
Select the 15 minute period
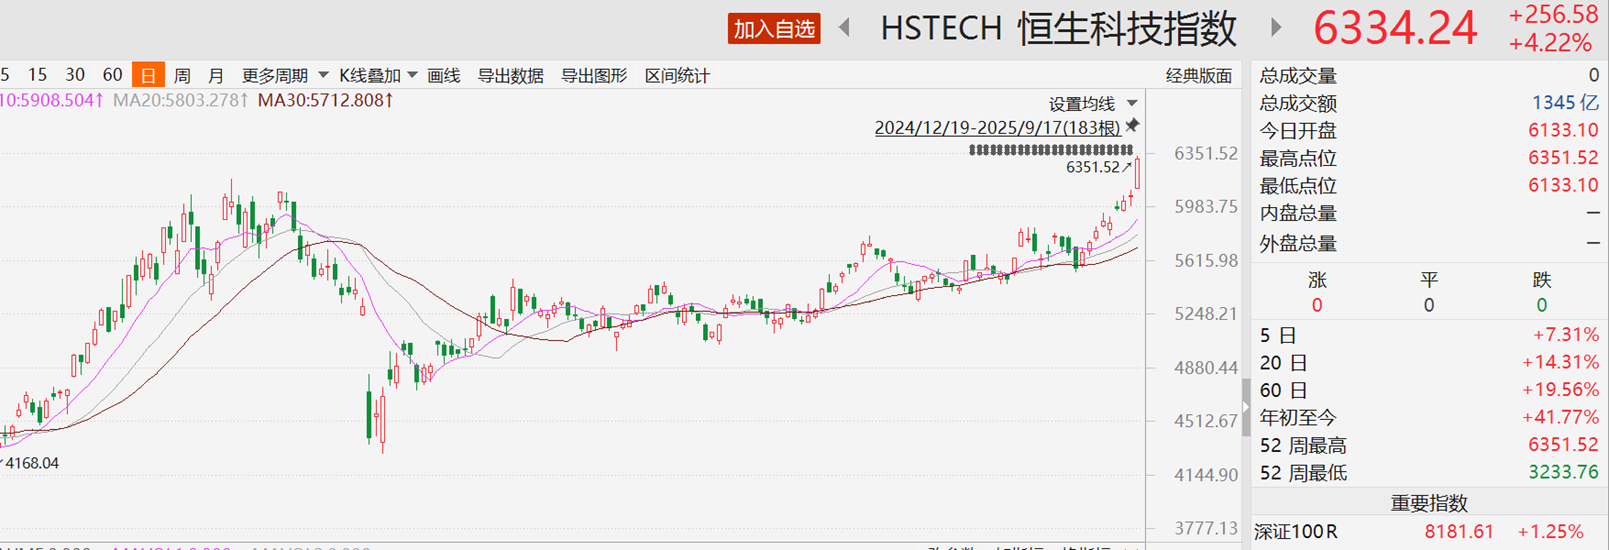pyautogui.click(x=37, y=75)
